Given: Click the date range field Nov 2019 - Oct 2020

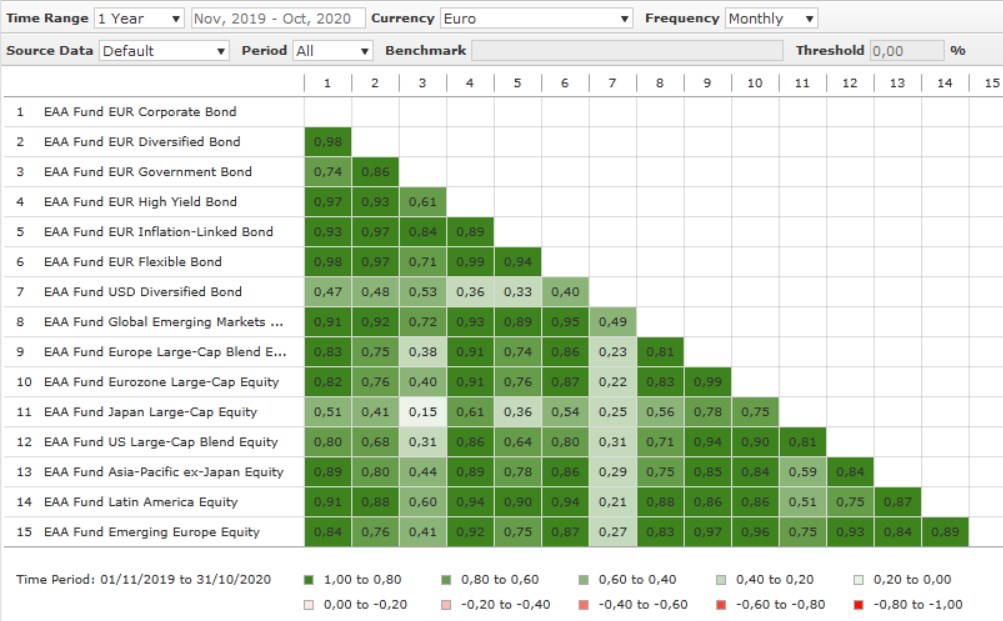Looking at the screenshot, I should point(276,18).
